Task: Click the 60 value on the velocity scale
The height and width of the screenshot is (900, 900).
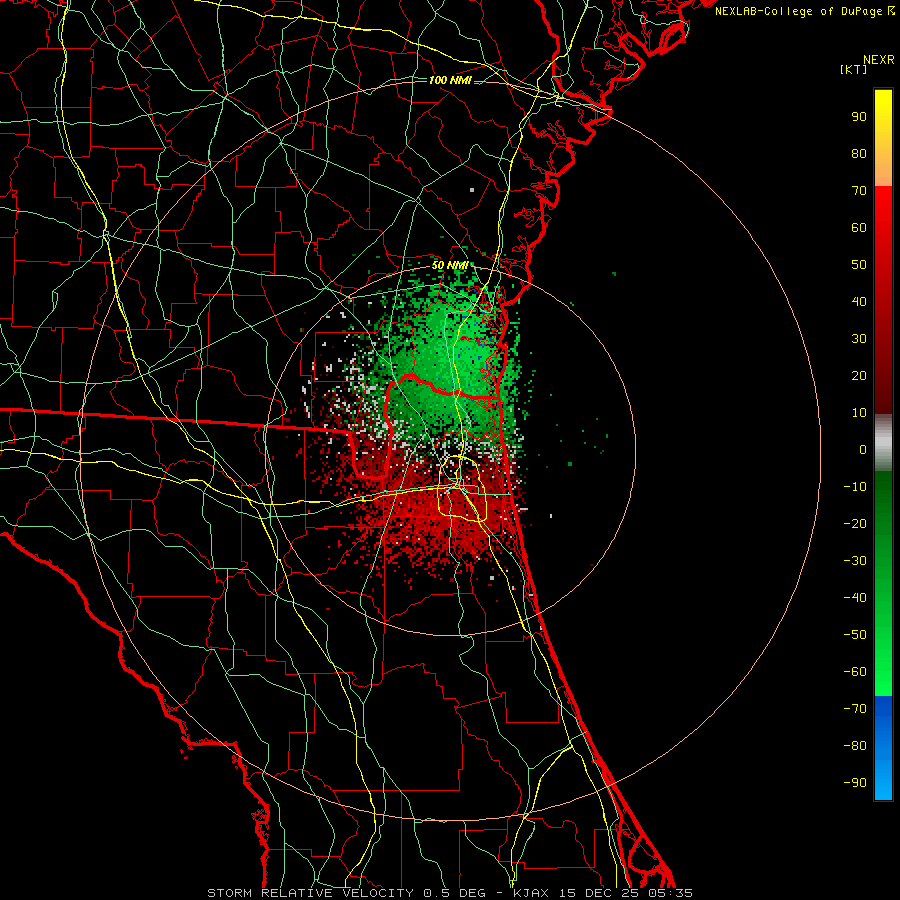Action: (859, 227)
